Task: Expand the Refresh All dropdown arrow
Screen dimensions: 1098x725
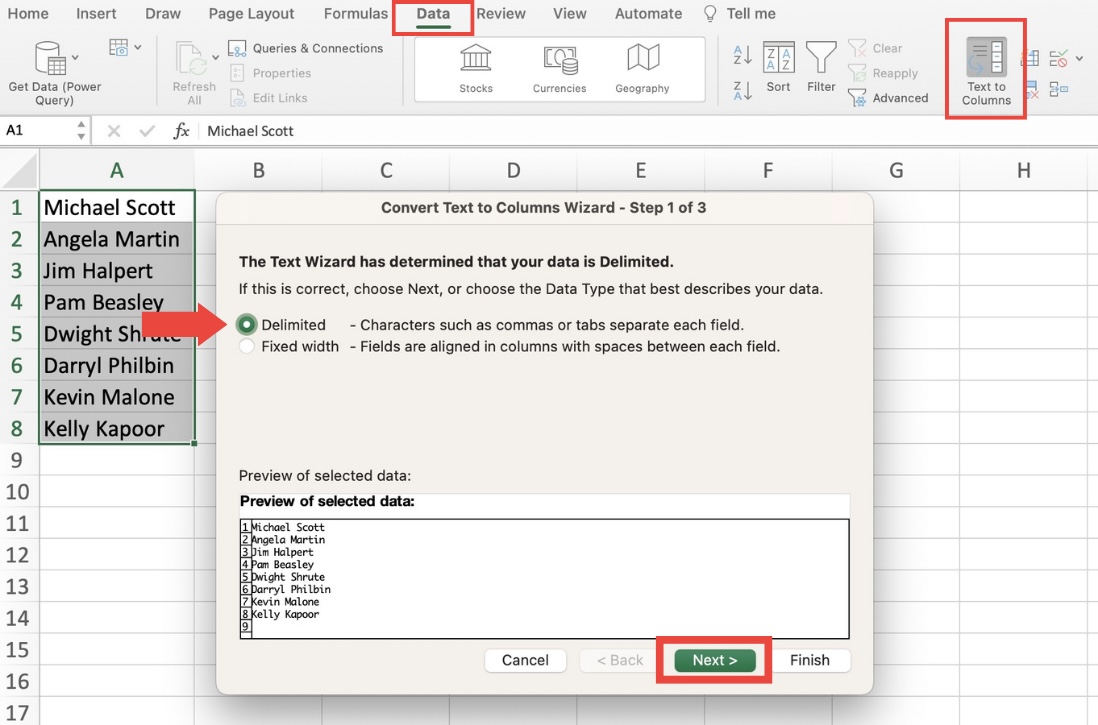Action: pyautogui.click(x=216, y=57)
